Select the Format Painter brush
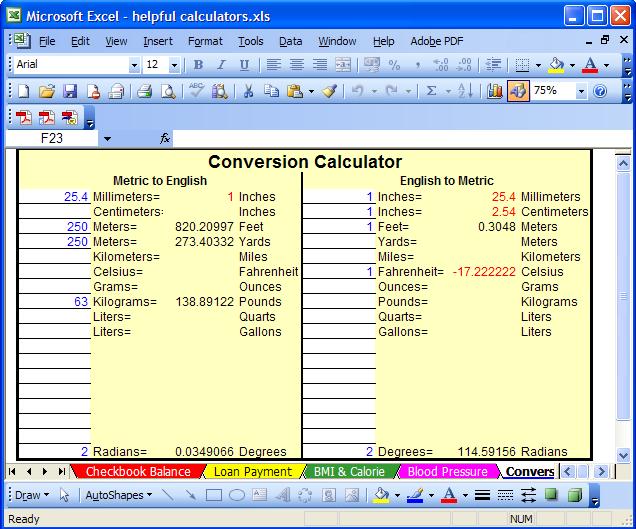 tap(329, 91)
